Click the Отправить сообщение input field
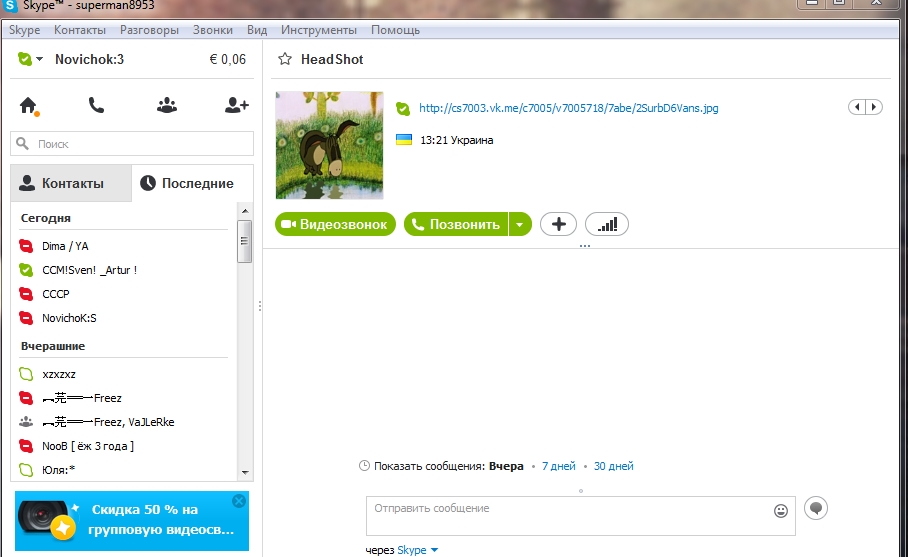Image resolution: width=908 pixels, height=557 pixels. click(x=581, y=516)
